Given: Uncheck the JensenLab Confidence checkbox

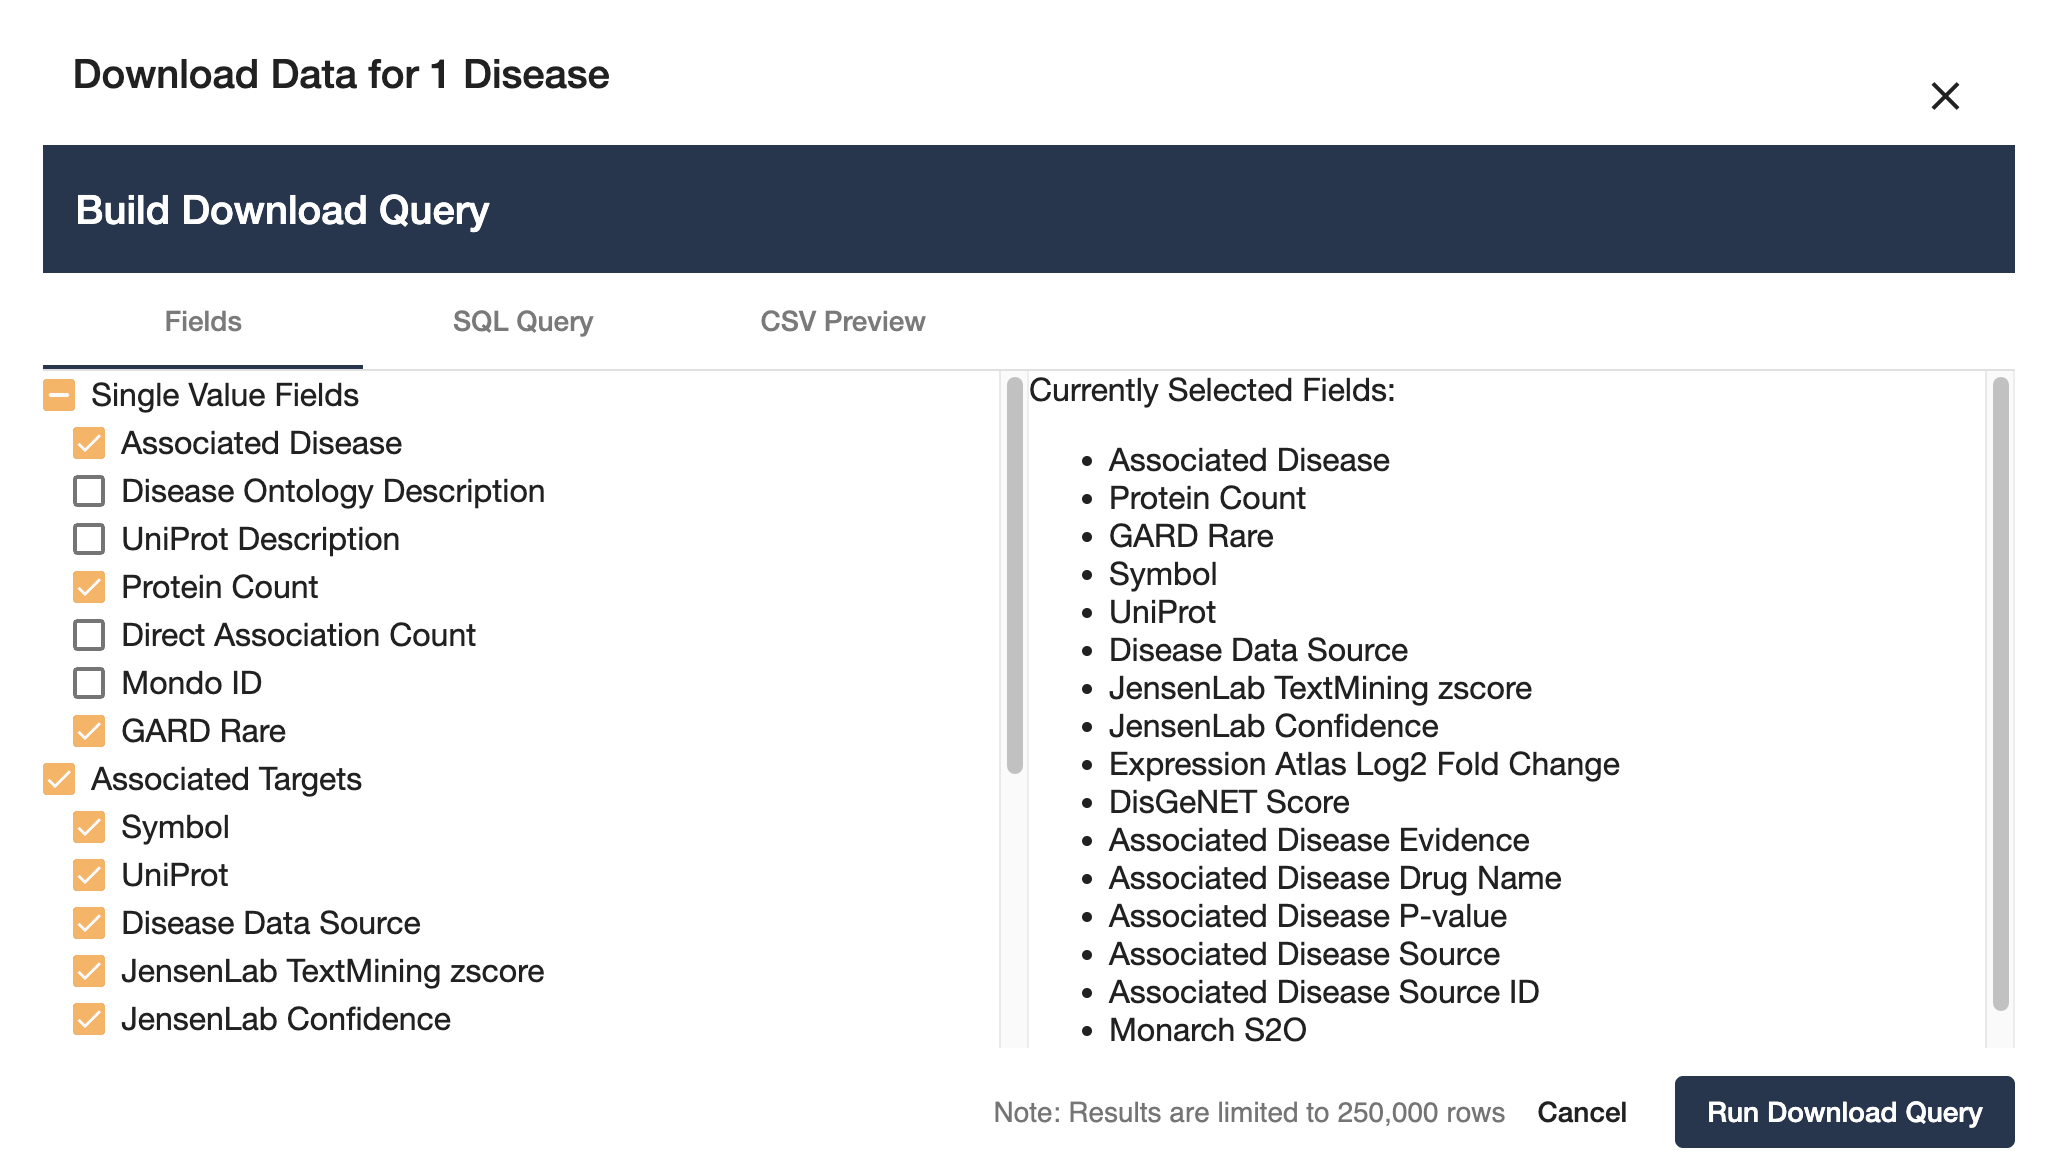Looking at the screenshot, I should tap(89, 1019).
